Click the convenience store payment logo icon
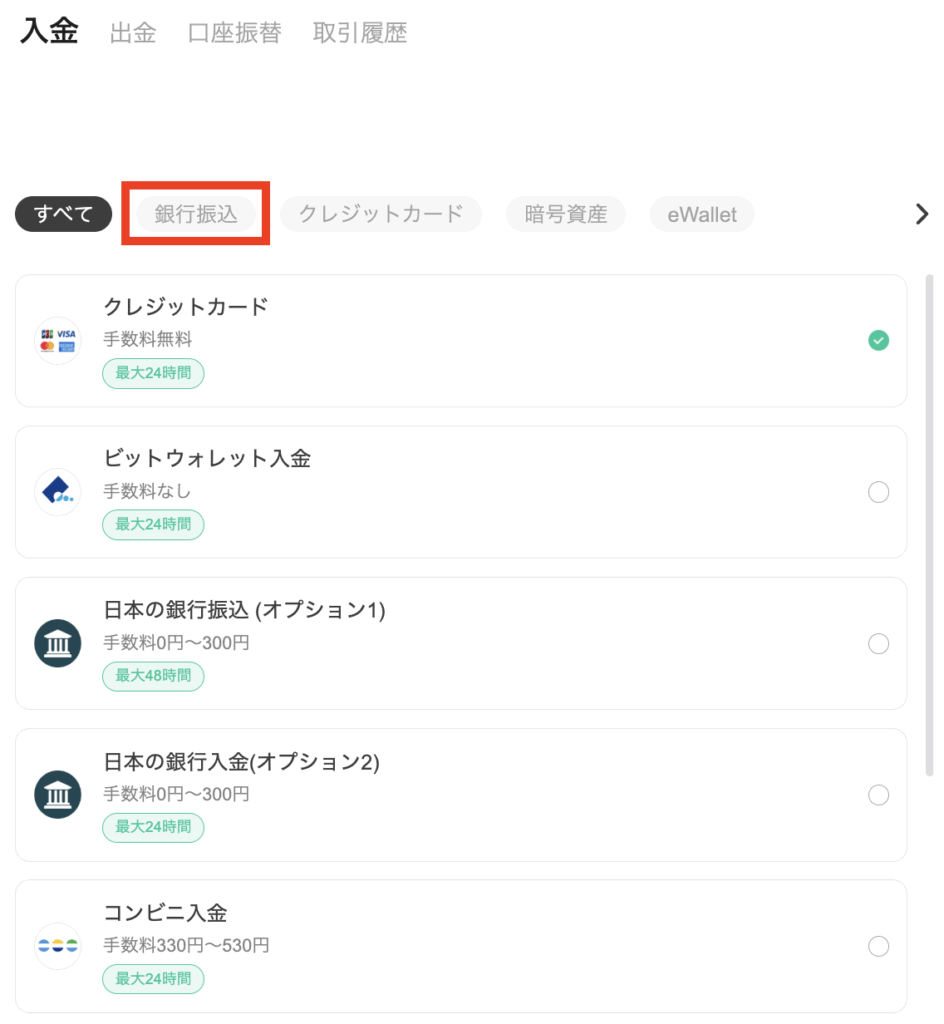Screen dimensions: 944x1024 pos(57,946)
